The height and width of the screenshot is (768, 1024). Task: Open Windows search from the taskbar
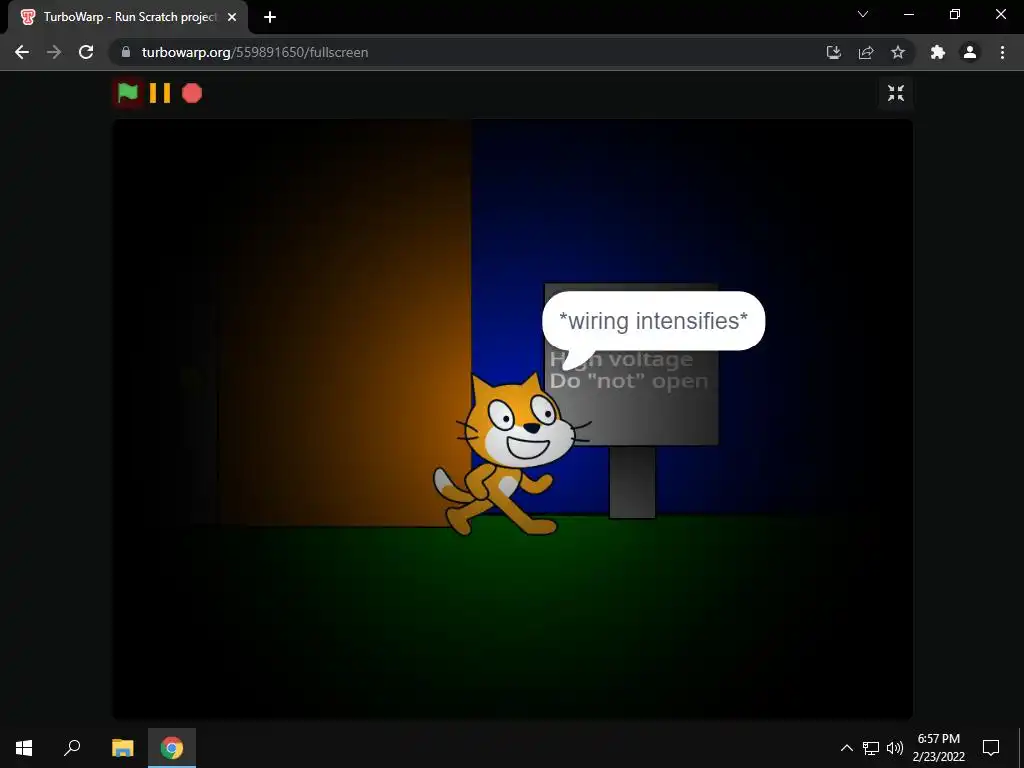coord(72,748)
